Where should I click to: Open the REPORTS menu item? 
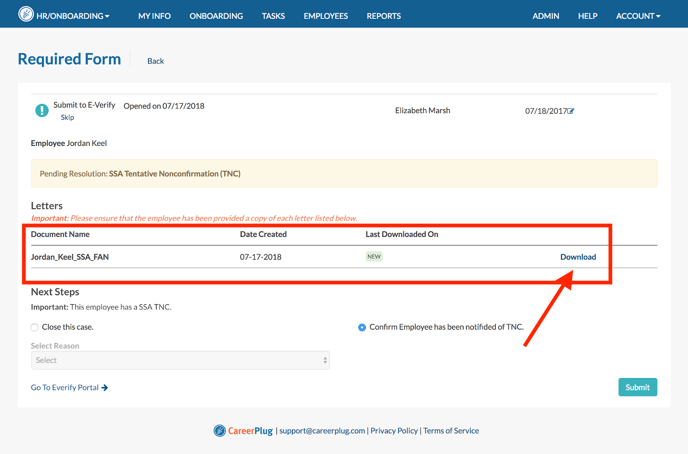(x=384, y=16)
